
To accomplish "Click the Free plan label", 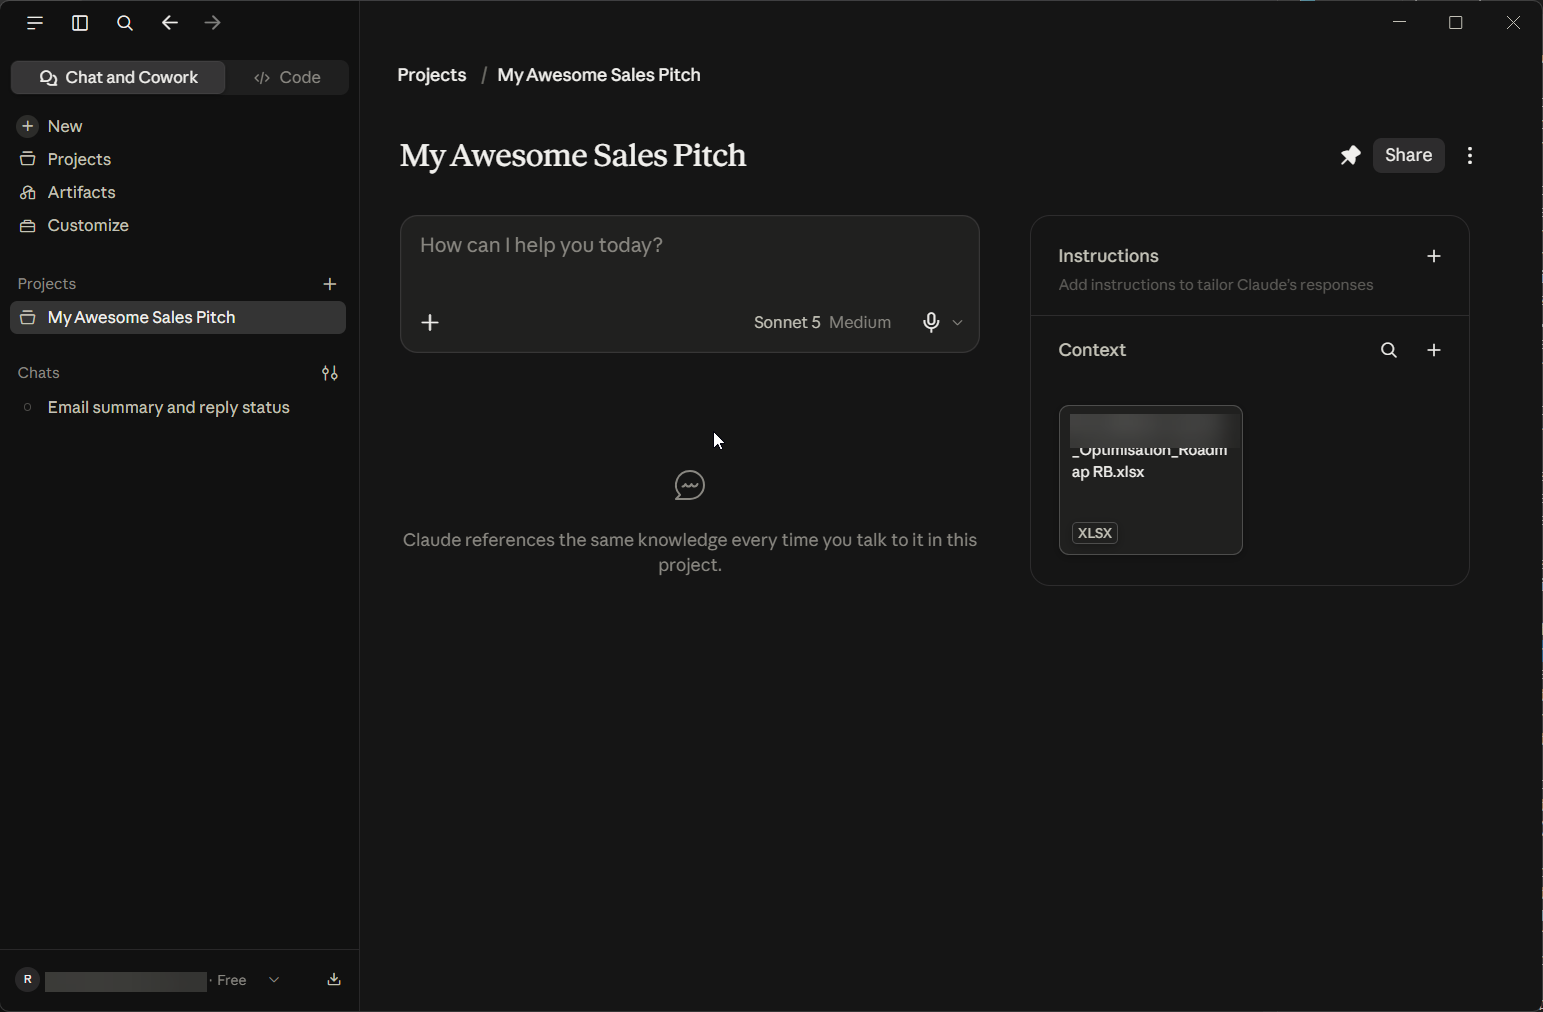I will pos(232,980).
